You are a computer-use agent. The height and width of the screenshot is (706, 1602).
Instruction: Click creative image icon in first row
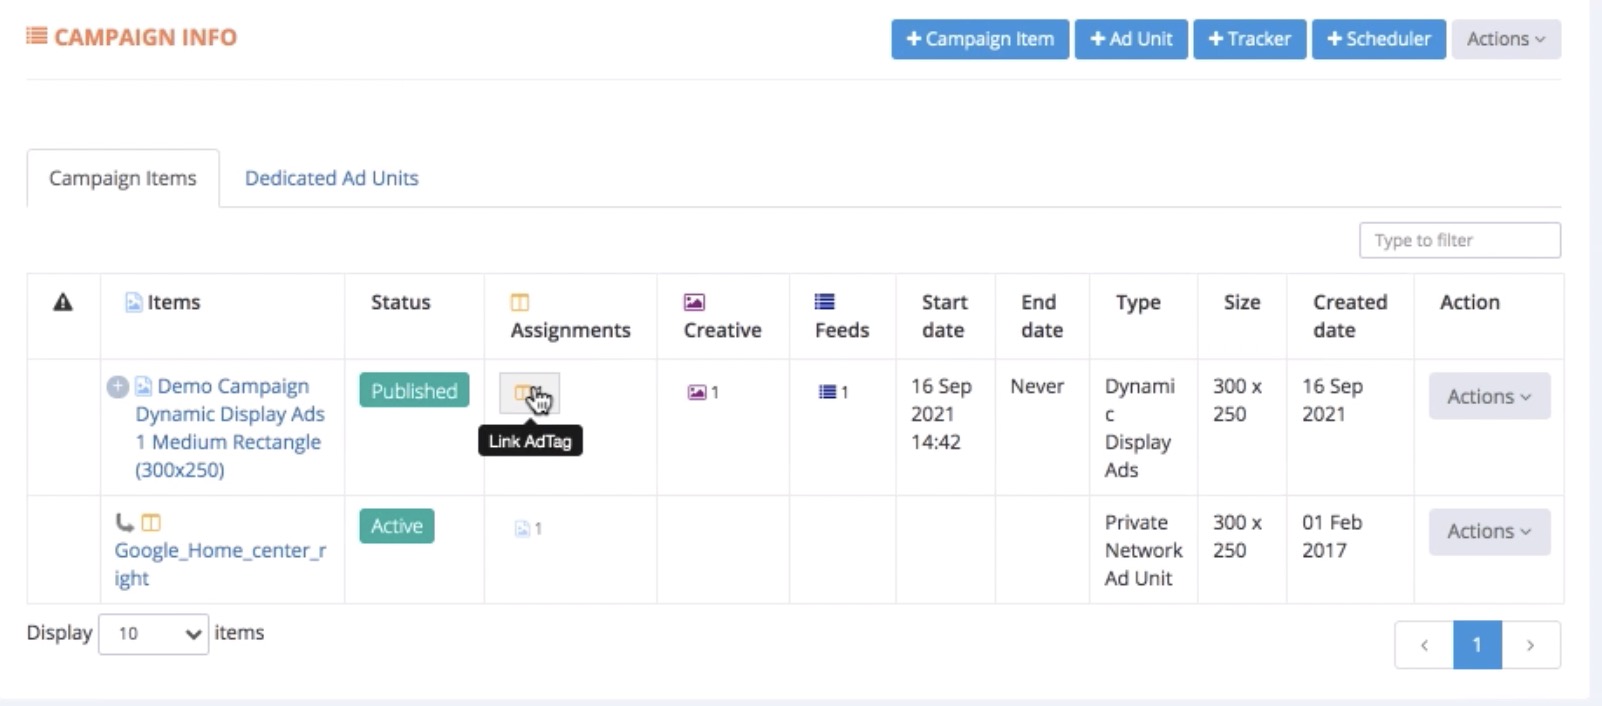pyautogui.click(x=697, y=392)
